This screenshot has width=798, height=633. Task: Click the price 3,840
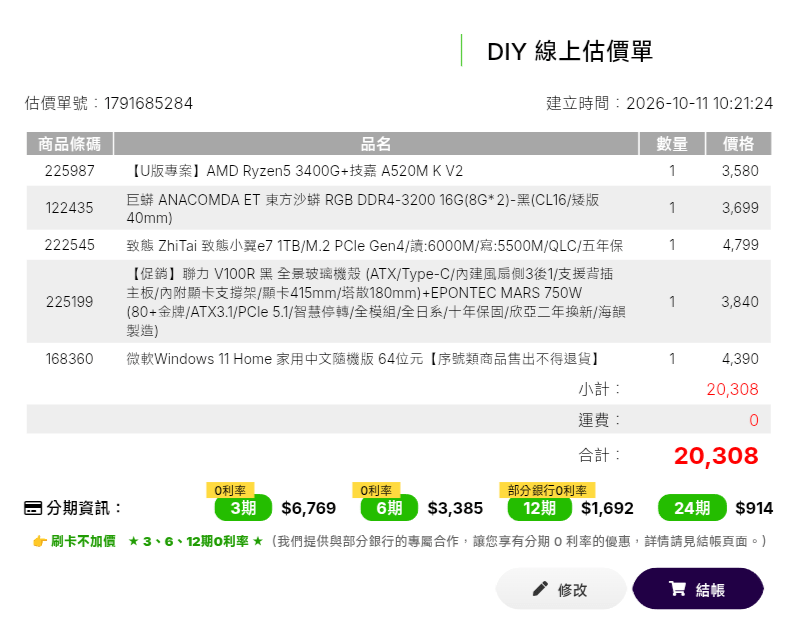pos(740,302)
